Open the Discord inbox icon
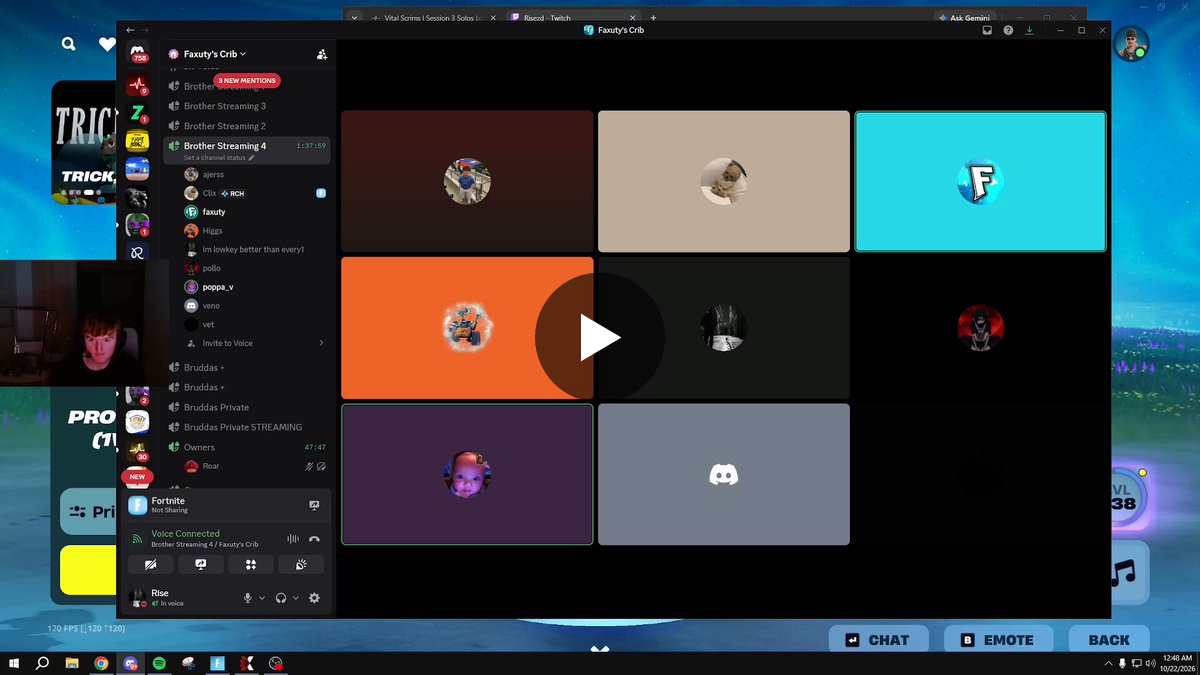The image size is (1200, 675). tap(987, 30)
